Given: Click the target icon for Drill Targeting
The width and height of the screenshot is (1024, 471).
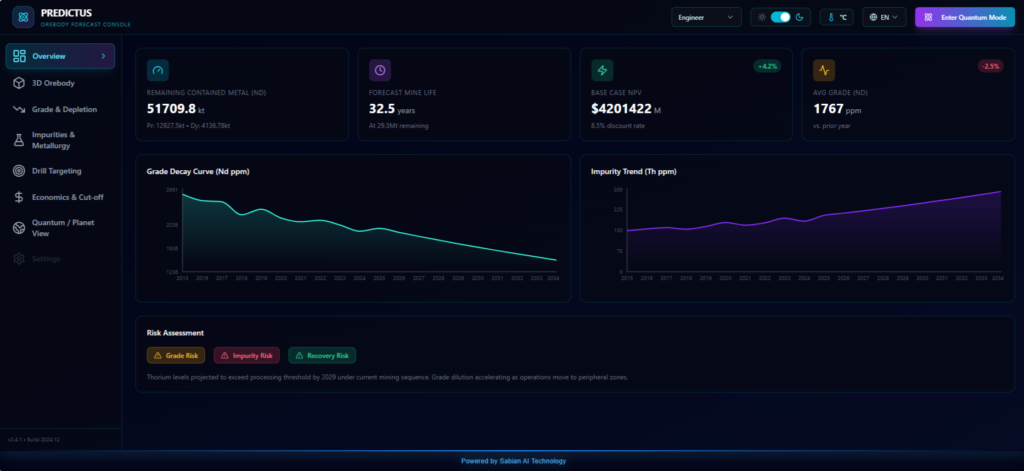Looking at the screenshot, I should (x=19, y=171).
